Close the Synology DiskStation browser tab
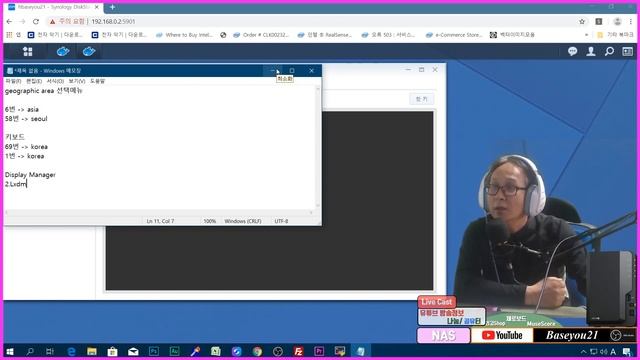The width and height of the screenshot is (640, 360). coord(97,7)
